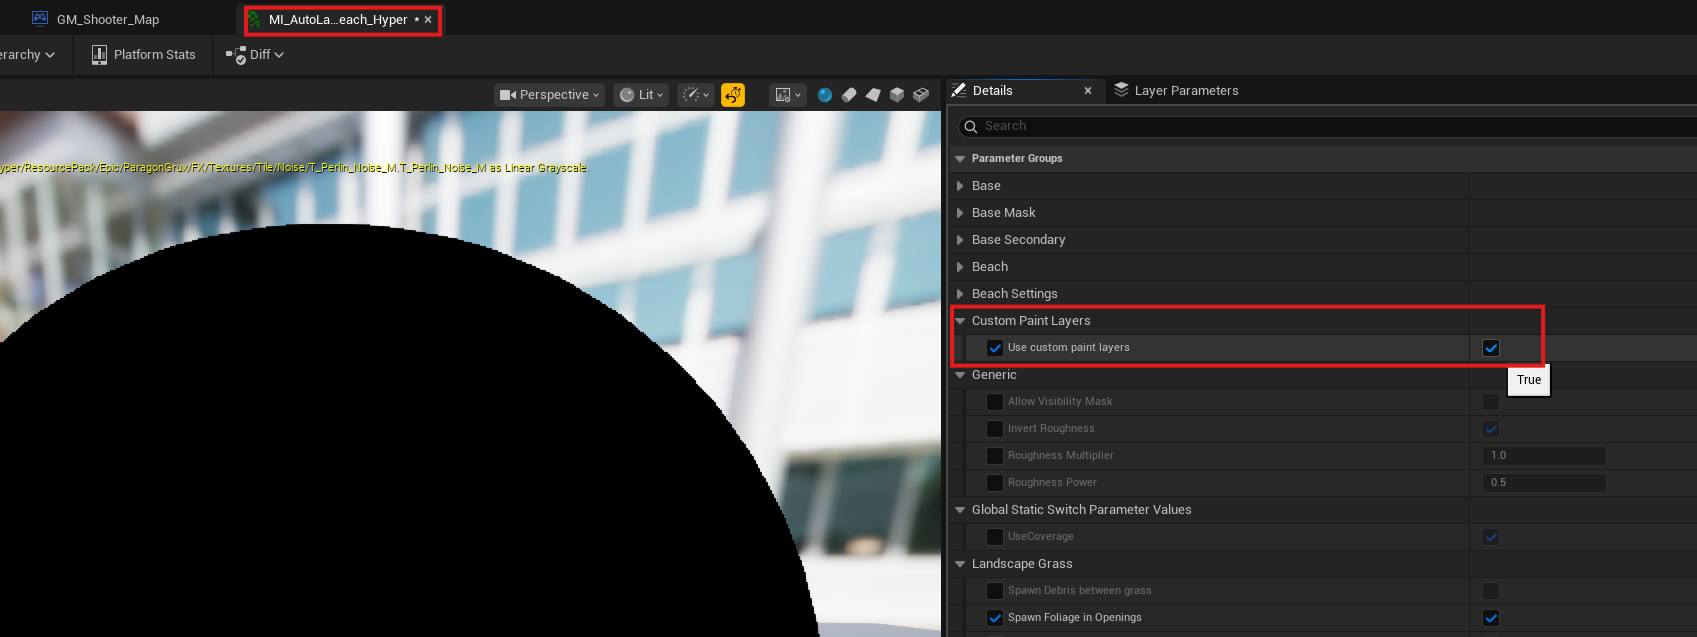Click the magnifier icon in search box

pyautogui.click(x=970, y=127)
